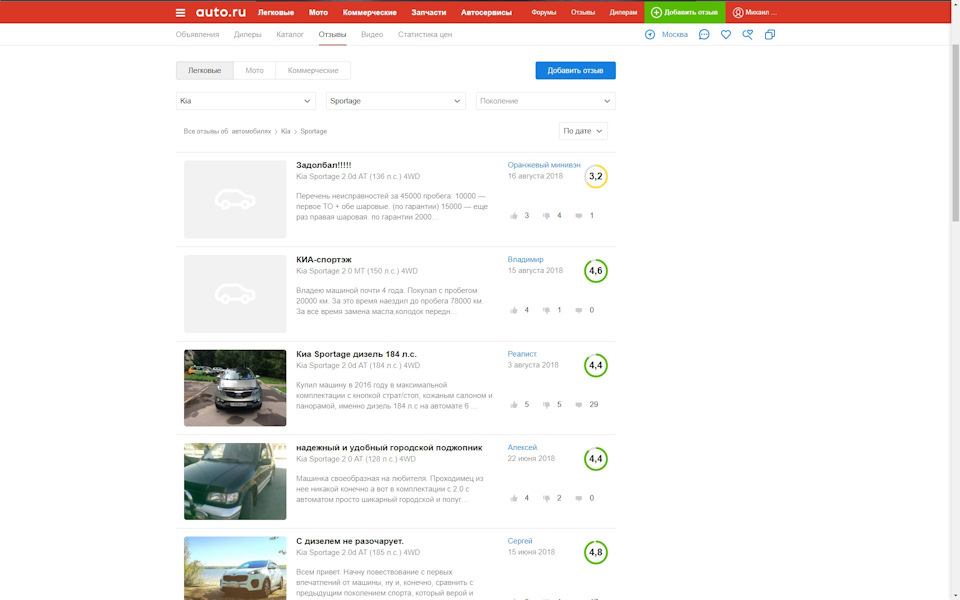Open the Поколение generation dropdown
The width and height of the screenshot is (960, 600).
coord(546,101)
